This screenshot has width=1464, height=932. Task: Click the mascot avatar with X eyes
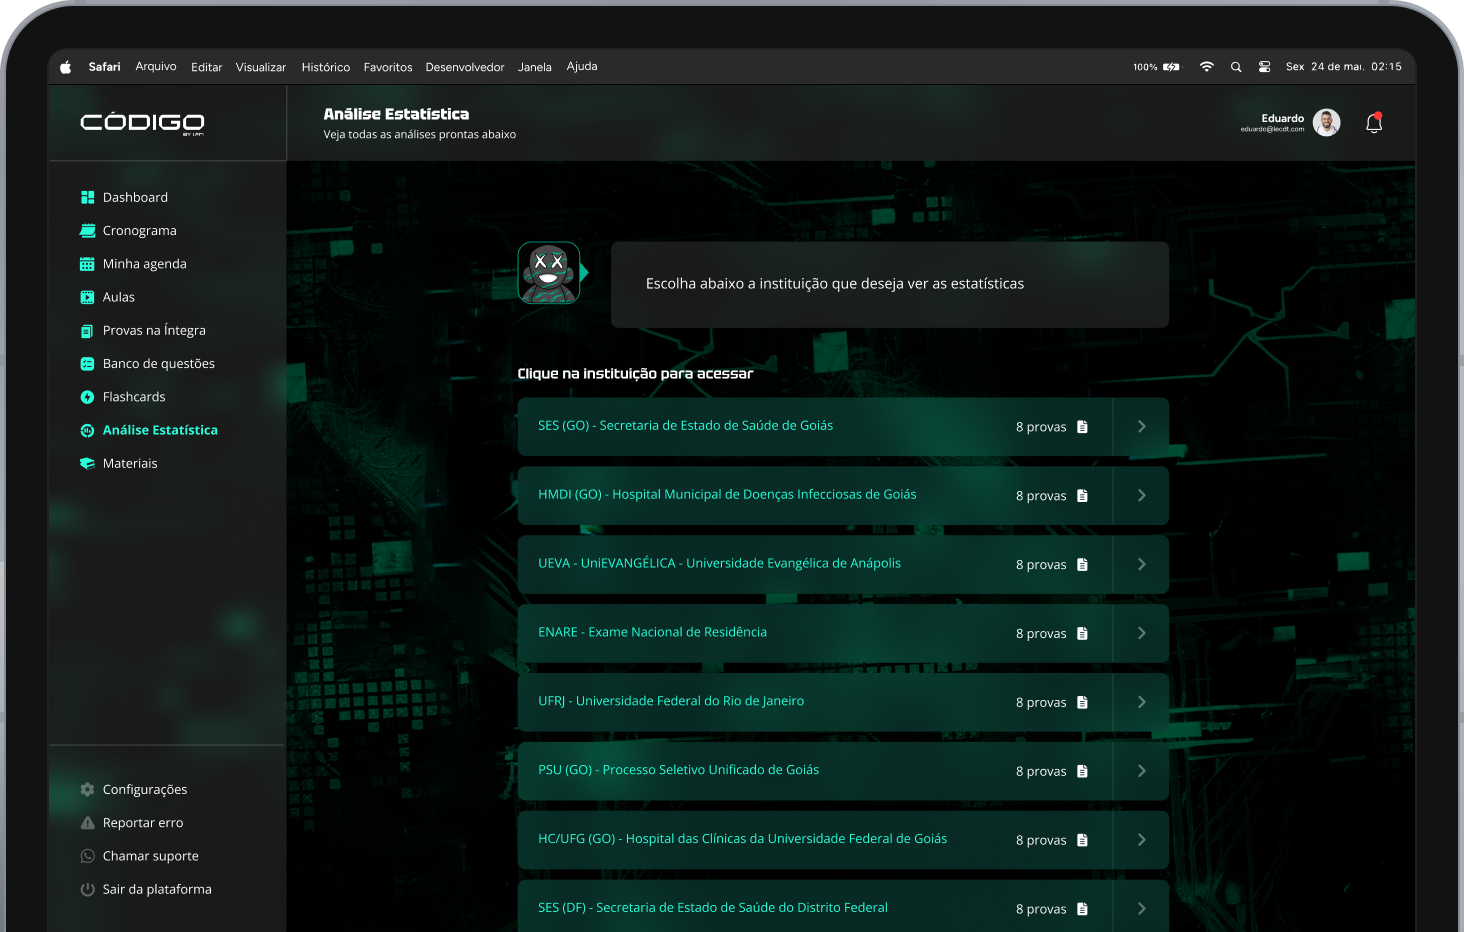pos(548,272)
